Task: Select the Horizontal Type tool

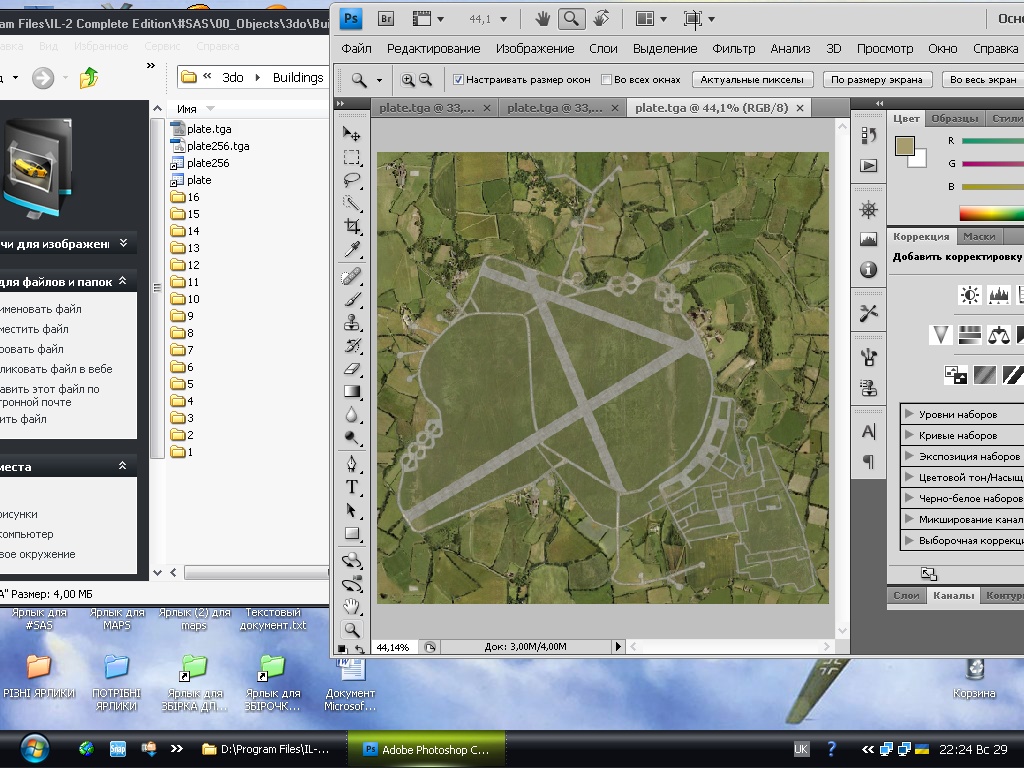Action: pos(352,487)
